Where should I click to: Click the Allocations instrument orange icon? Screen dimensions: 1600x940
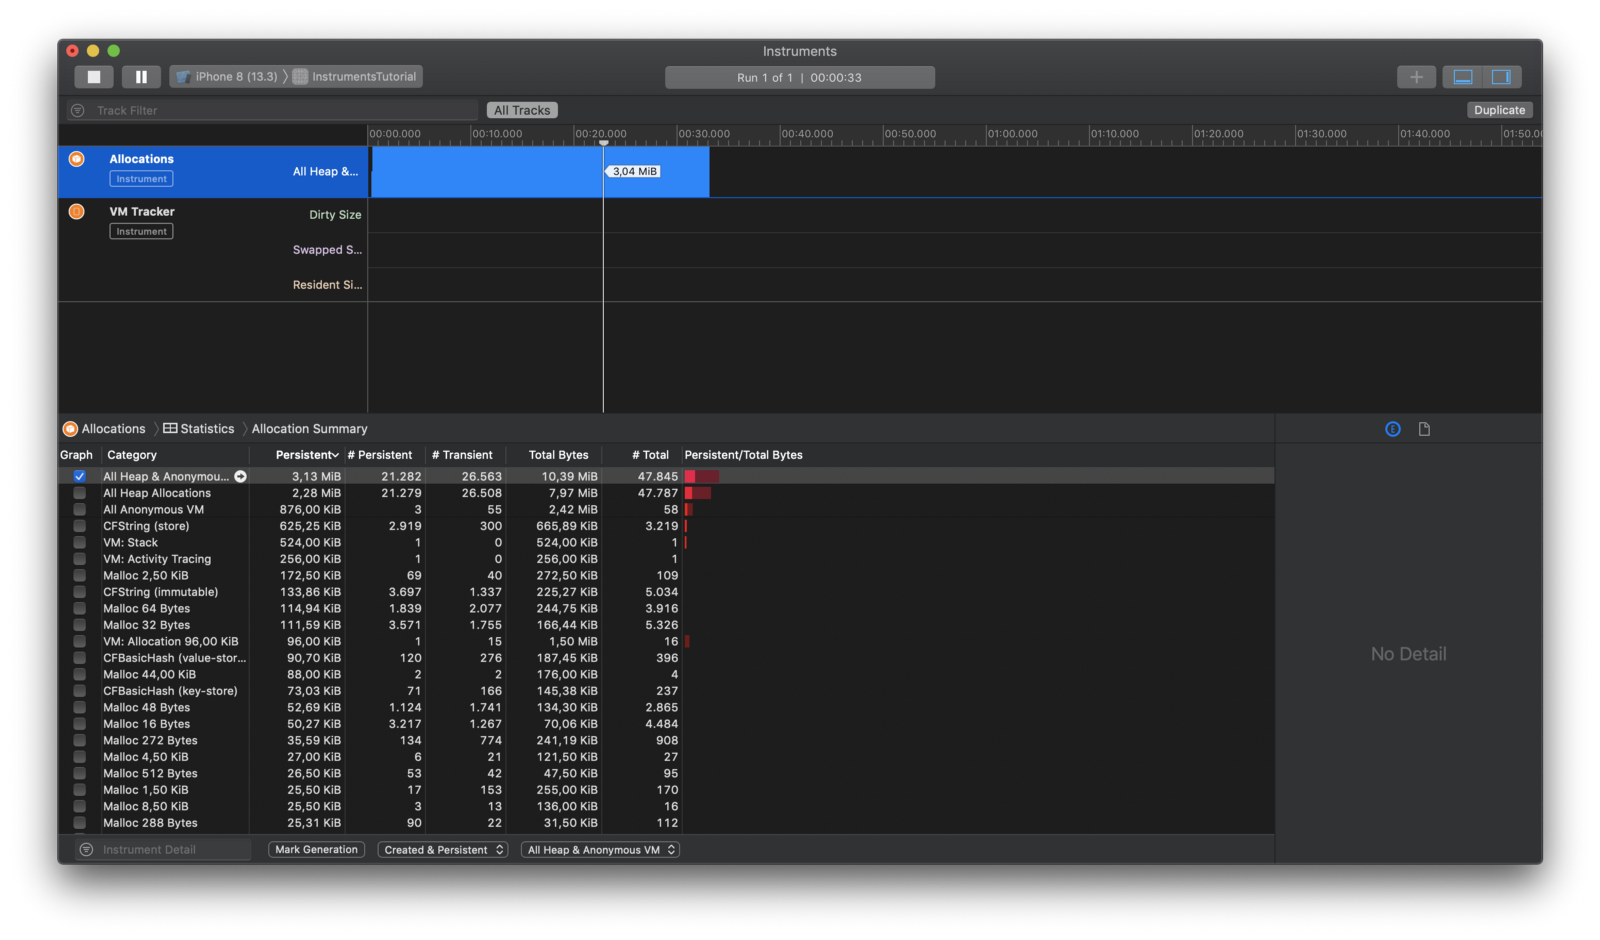tap(76, 159)
